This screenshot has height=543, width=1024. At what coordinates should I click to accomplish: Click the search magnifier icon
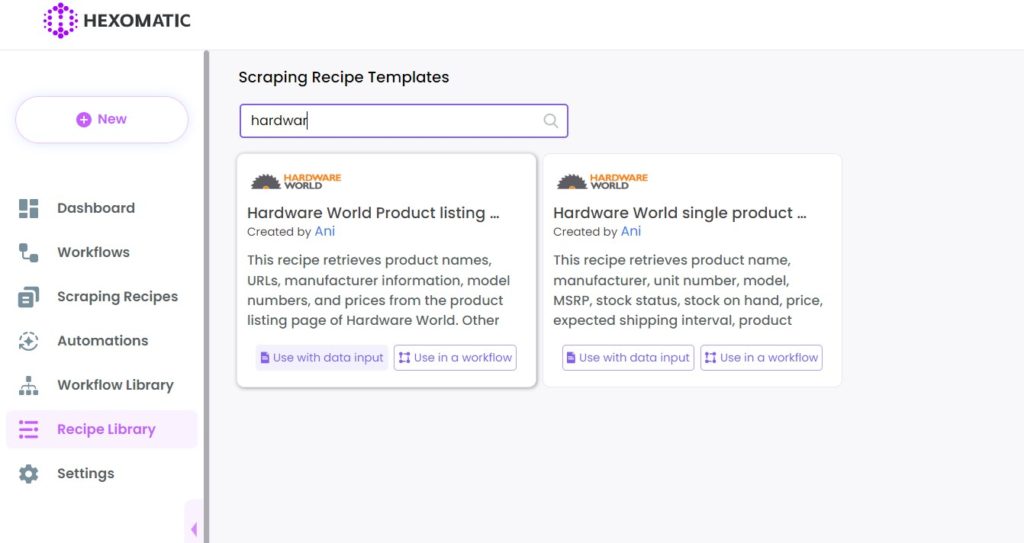pos(551,121)
